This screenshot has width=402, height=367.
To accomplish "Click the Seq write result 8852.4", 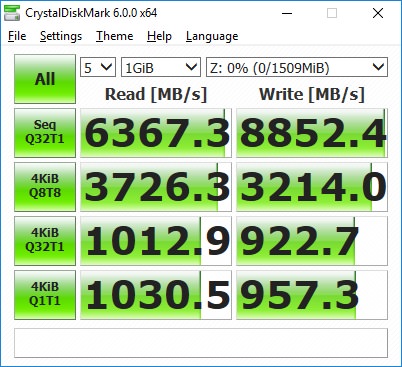I will point(312,133).
